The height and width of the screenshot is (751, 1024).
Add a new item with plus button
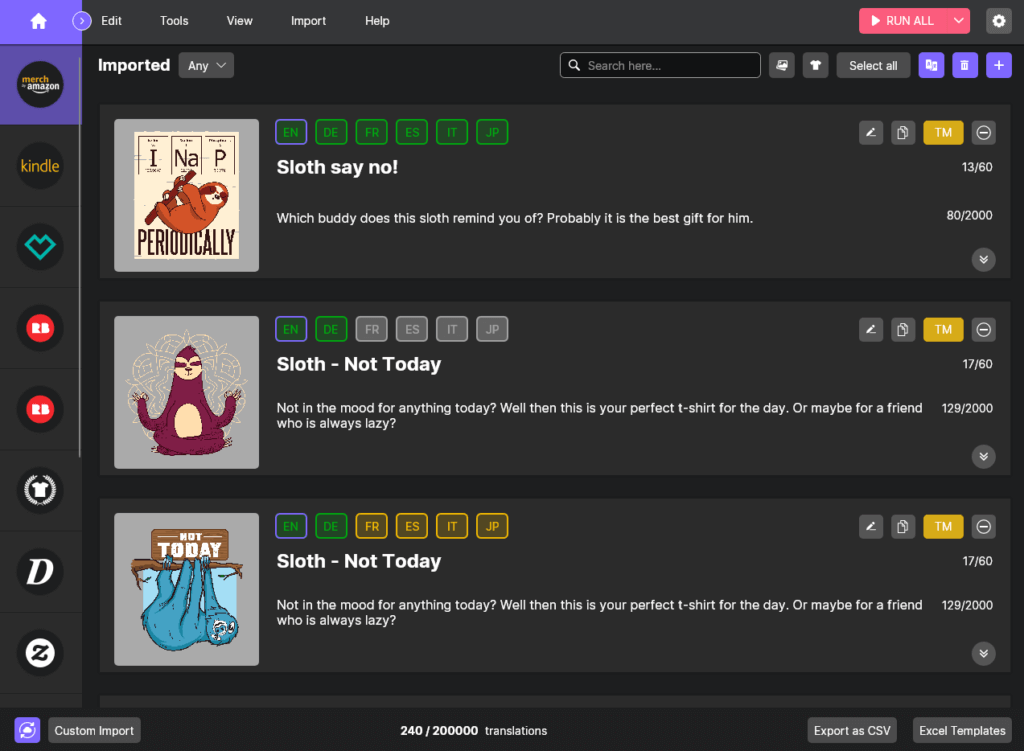click(x=998, y=66)
